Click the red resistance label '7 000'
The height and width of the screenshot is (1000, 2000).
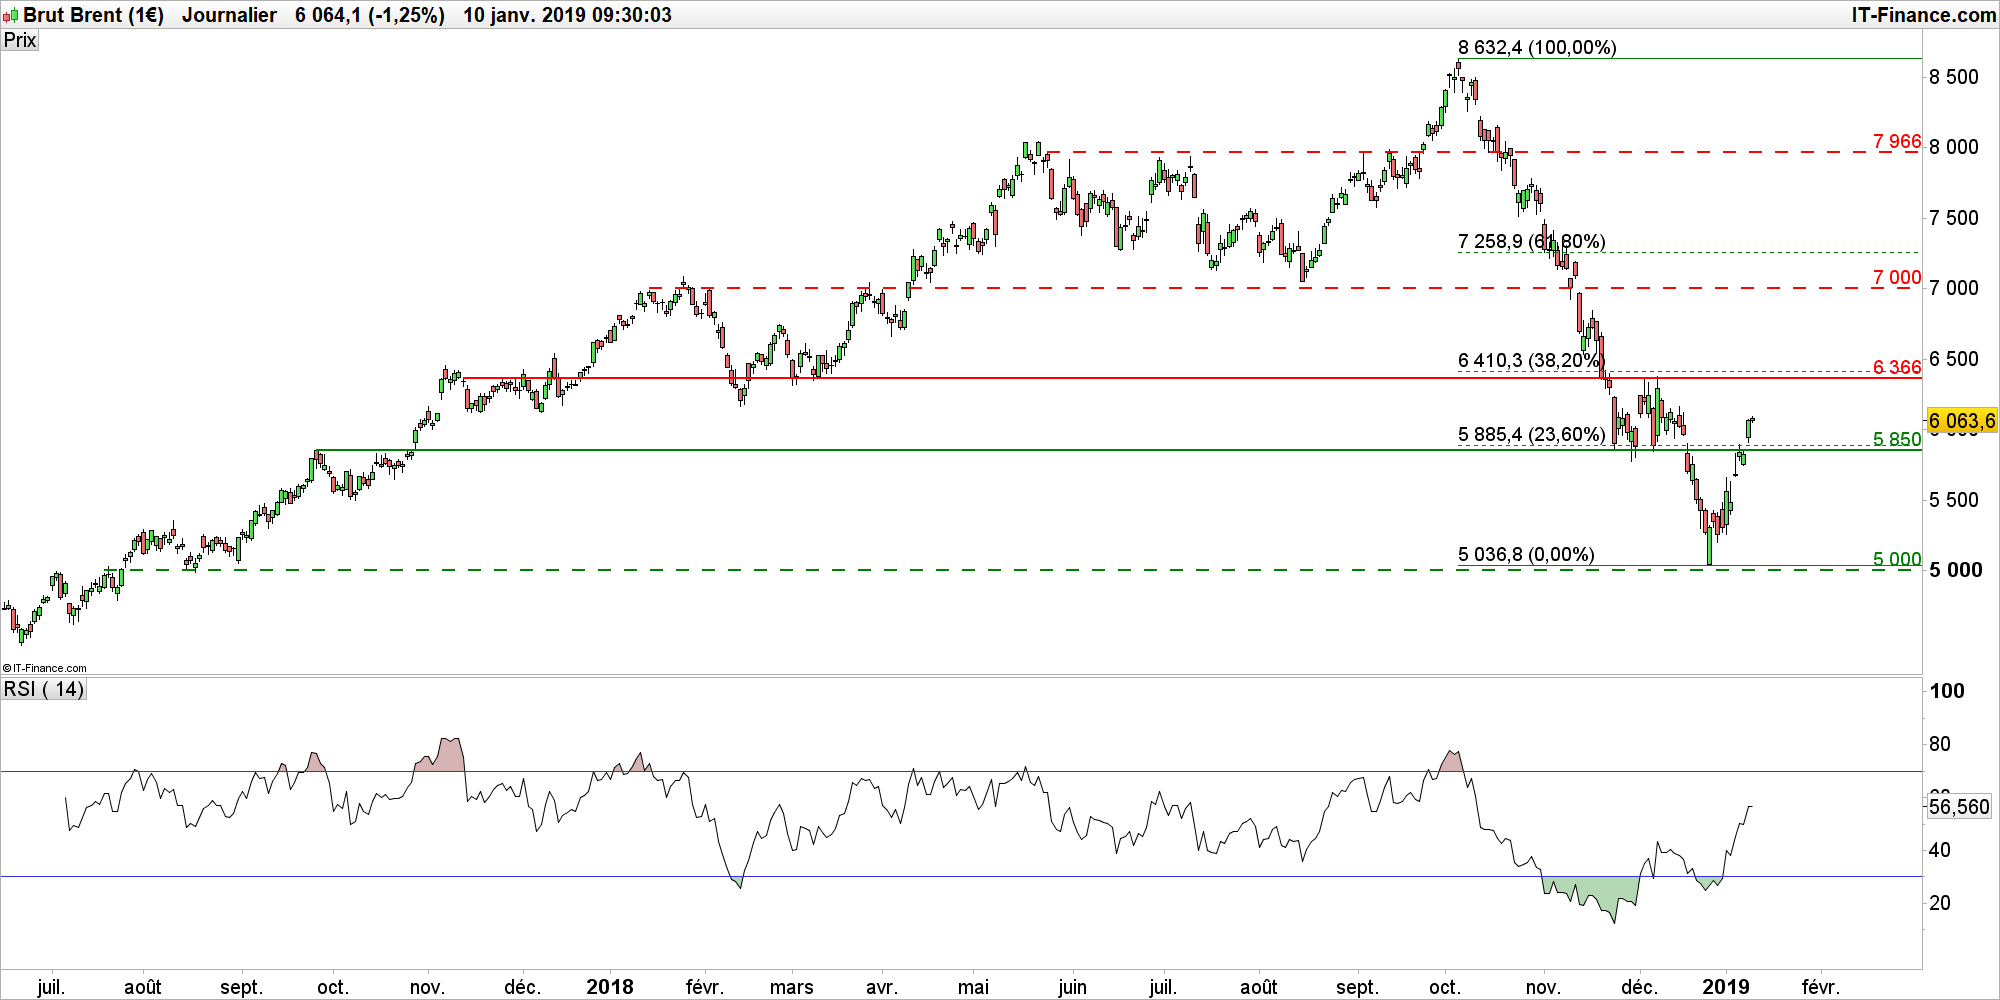tap(1897, 277)
